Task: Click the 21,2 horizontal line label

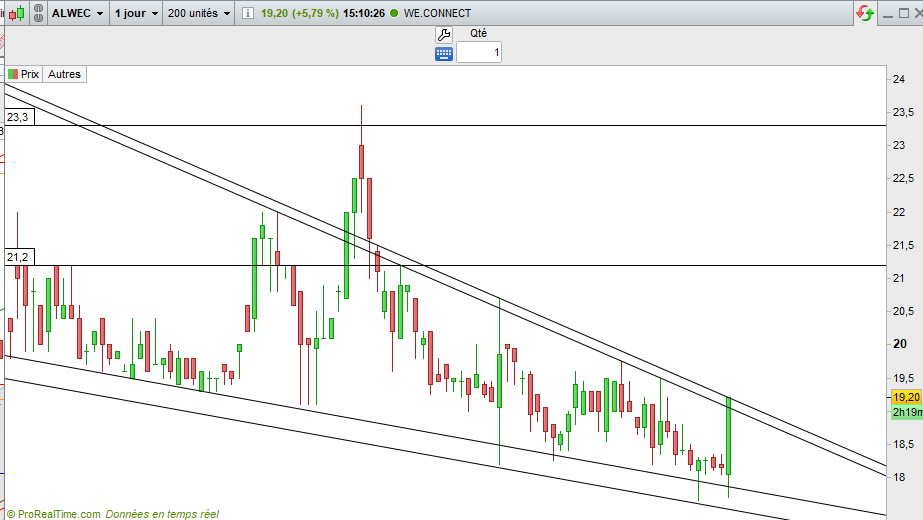Action: pos(19,257)
